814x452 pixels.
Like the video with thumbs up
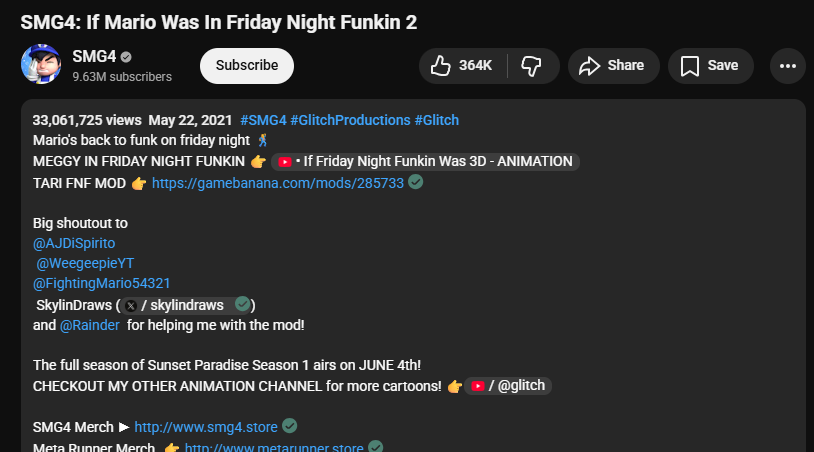[462, 66]
